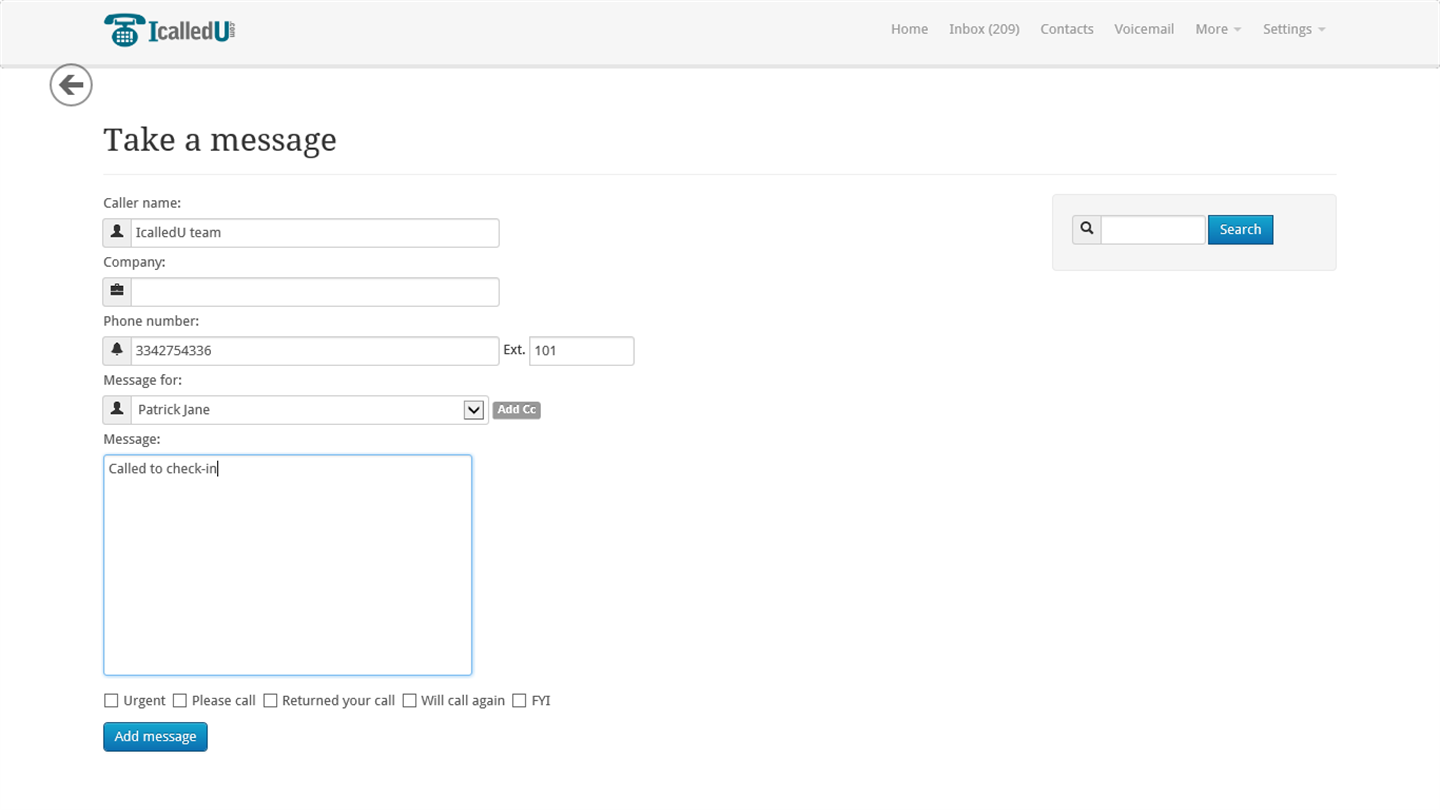Expand the Settings menu
Viewport: 1440px width, 810px height.
pos(1293,29)
